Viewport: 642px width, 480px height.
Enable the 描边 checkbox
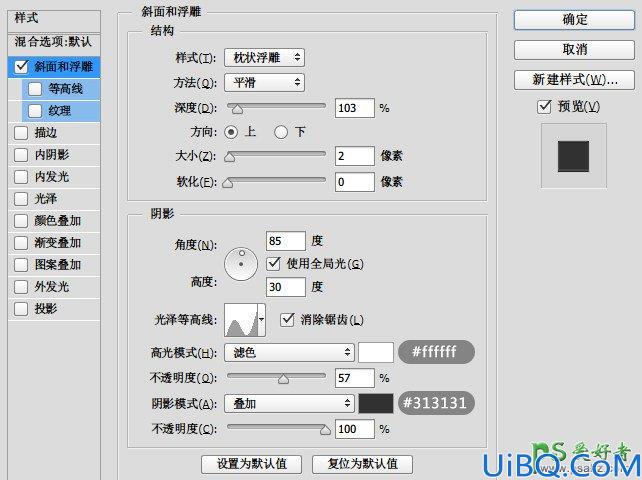[x=21, y=133]
